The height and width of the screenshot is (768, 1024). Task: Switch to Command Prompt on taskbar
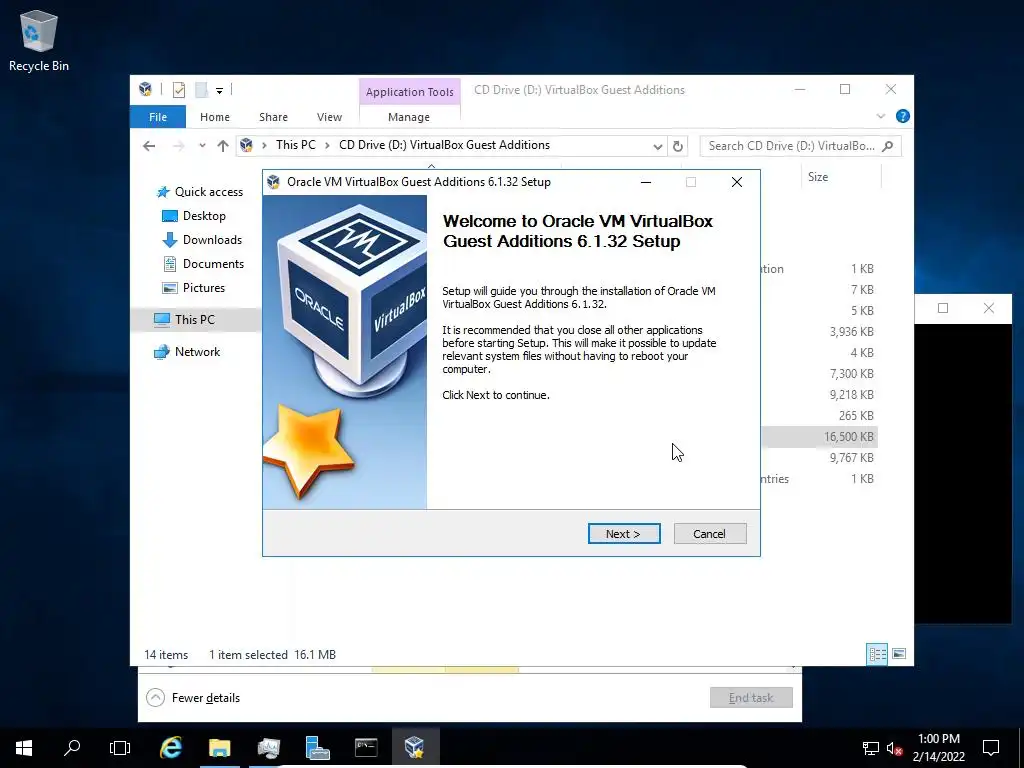pyautogui.click(x=366, y=748)
